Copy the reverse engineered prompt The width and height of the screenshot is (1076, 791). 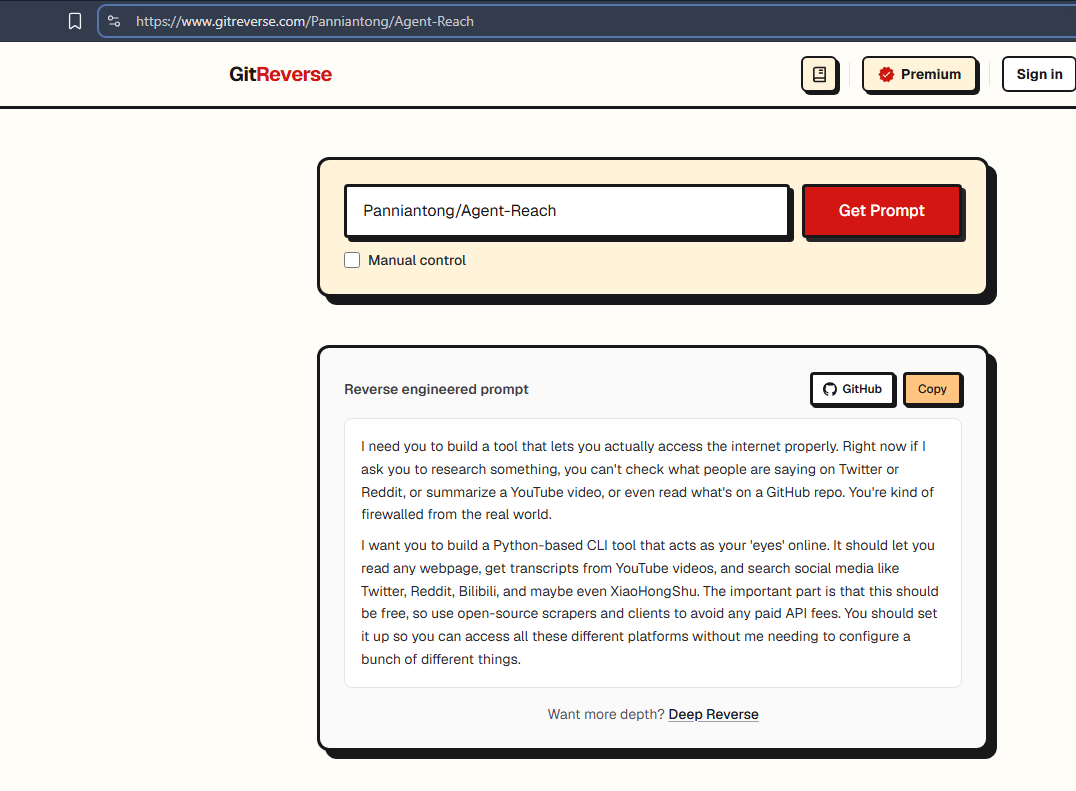point(932,389)
